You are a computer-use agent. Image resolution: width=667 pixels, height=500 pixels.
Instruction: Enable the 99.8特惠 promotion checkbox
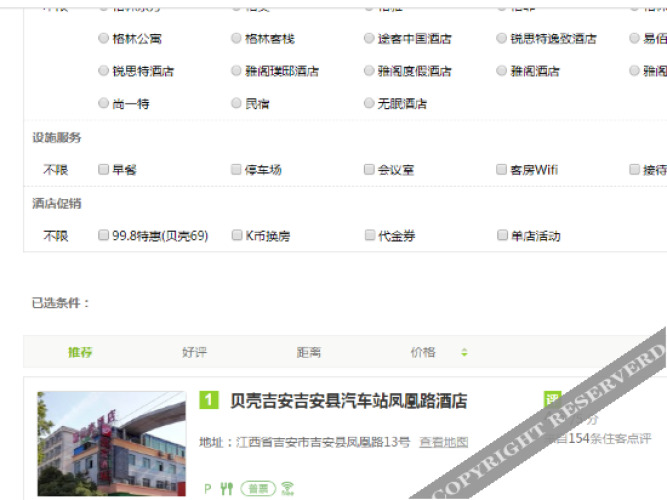[x=104, y=236]
